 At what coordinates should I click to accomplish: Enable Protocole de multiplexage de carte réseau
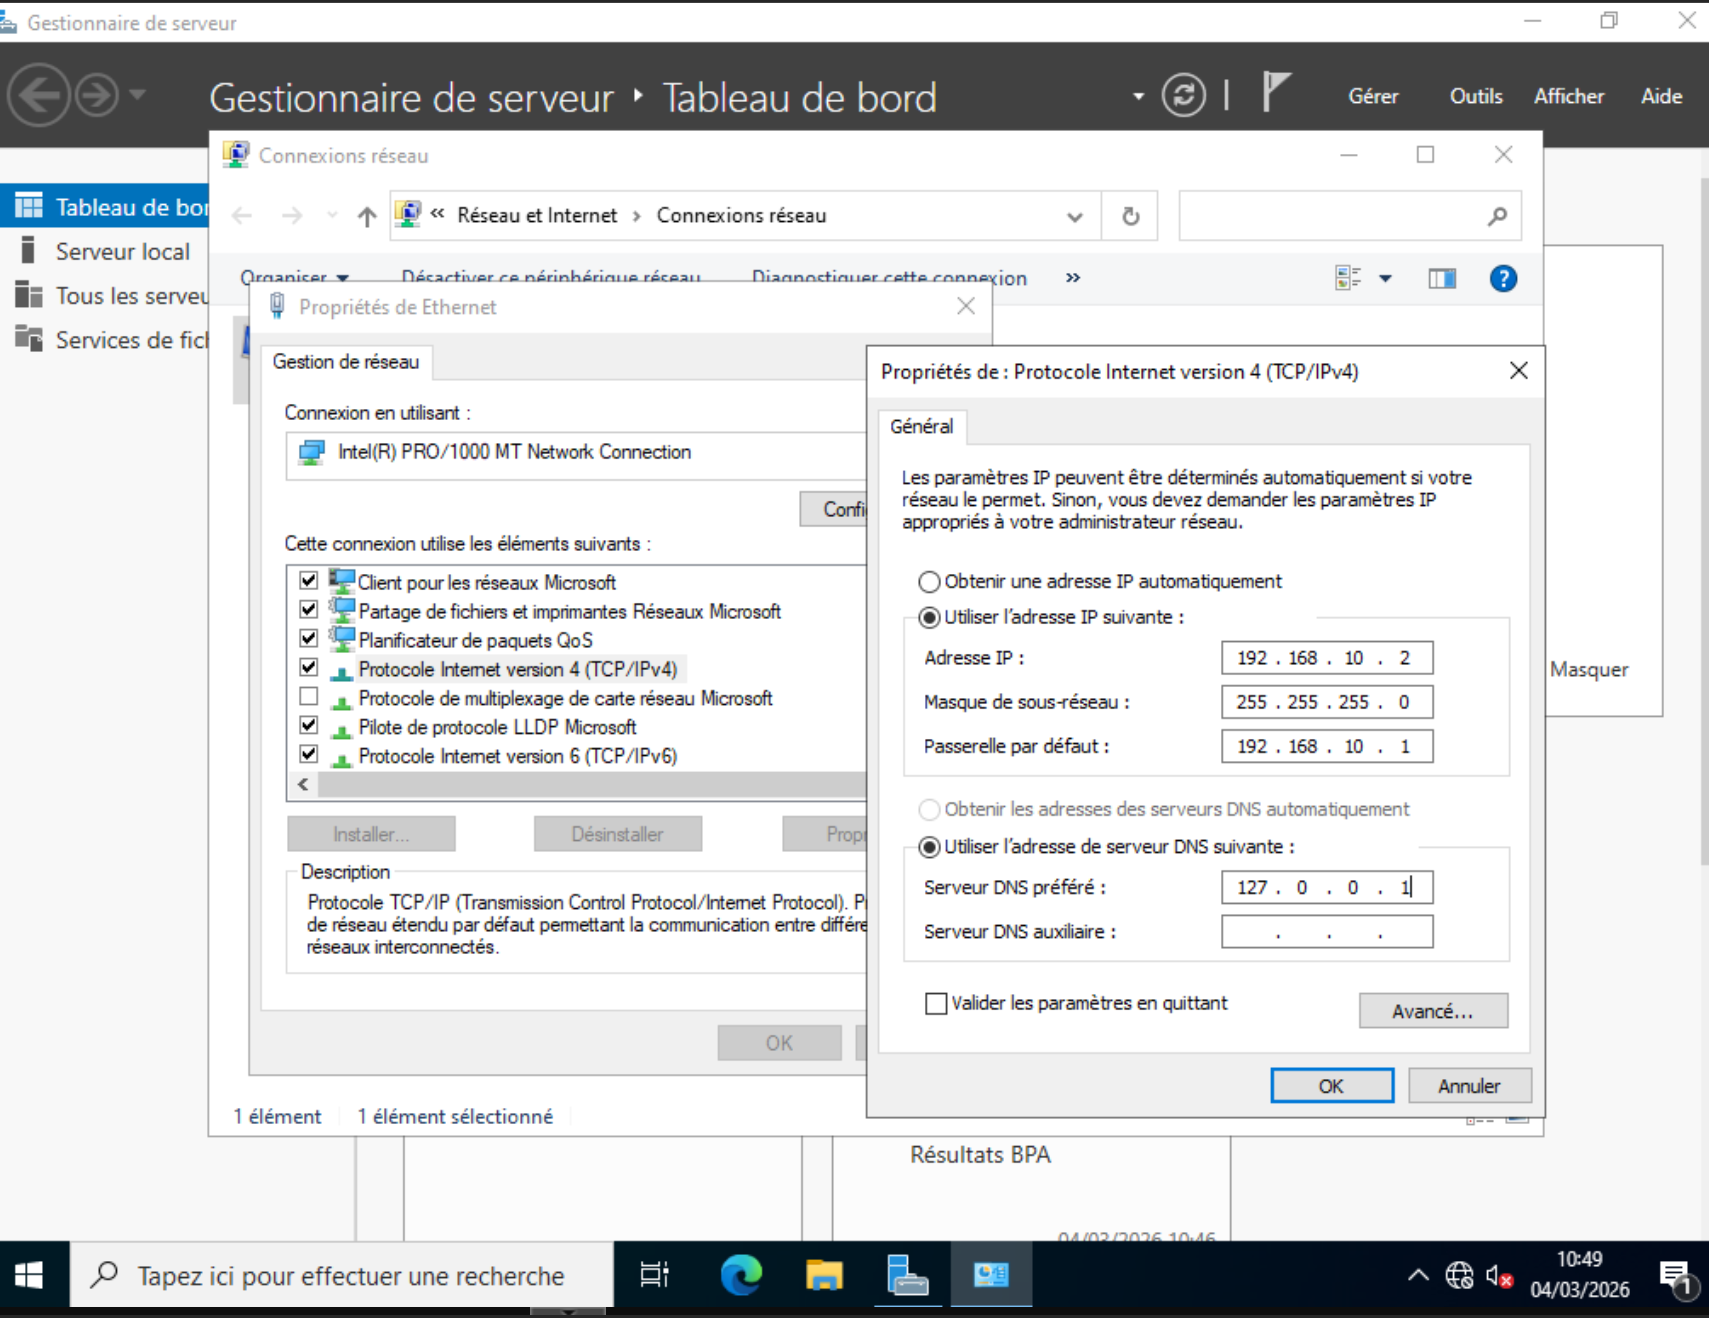[x=309, y=697]
